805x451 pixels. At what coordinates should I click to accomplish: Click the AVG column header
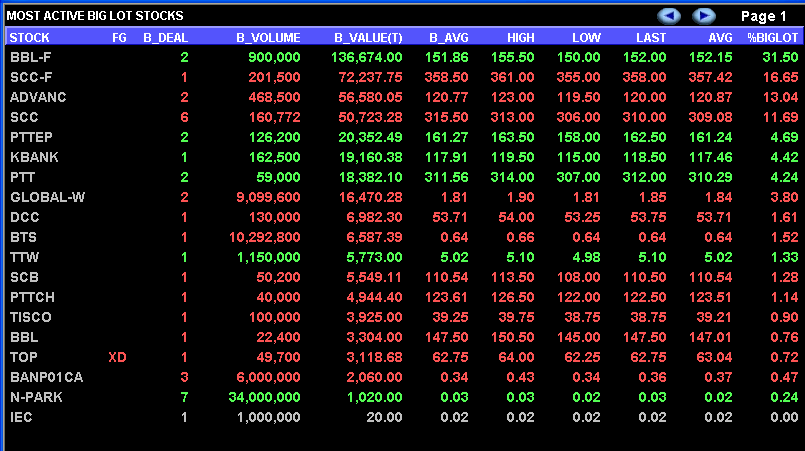coord(720,37)
